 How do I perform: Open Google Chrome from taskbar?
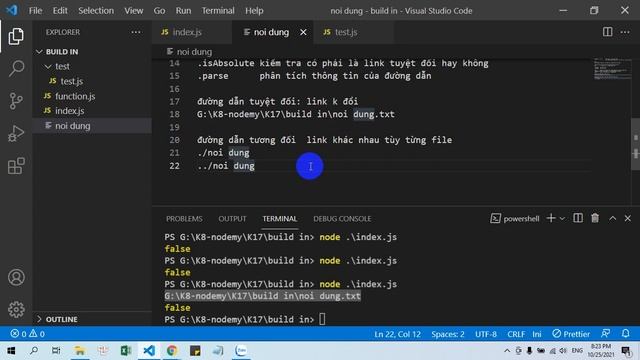point(172,350)
